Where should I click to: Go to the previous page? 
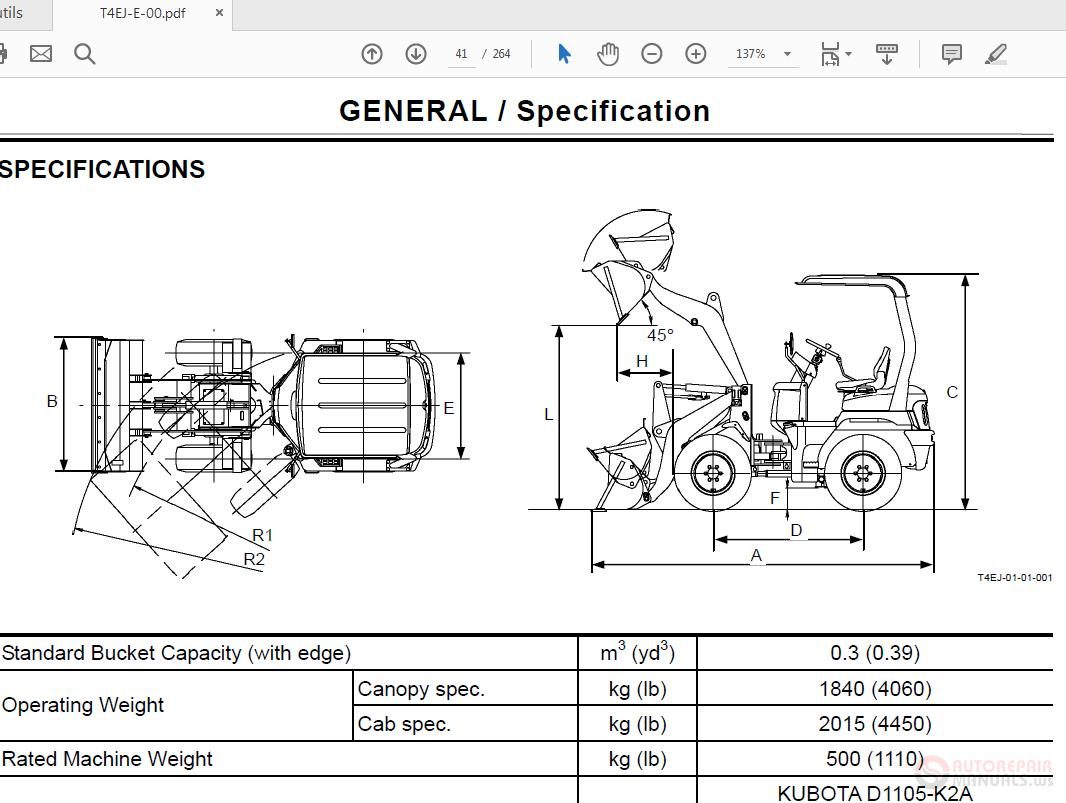coord(371,54)
